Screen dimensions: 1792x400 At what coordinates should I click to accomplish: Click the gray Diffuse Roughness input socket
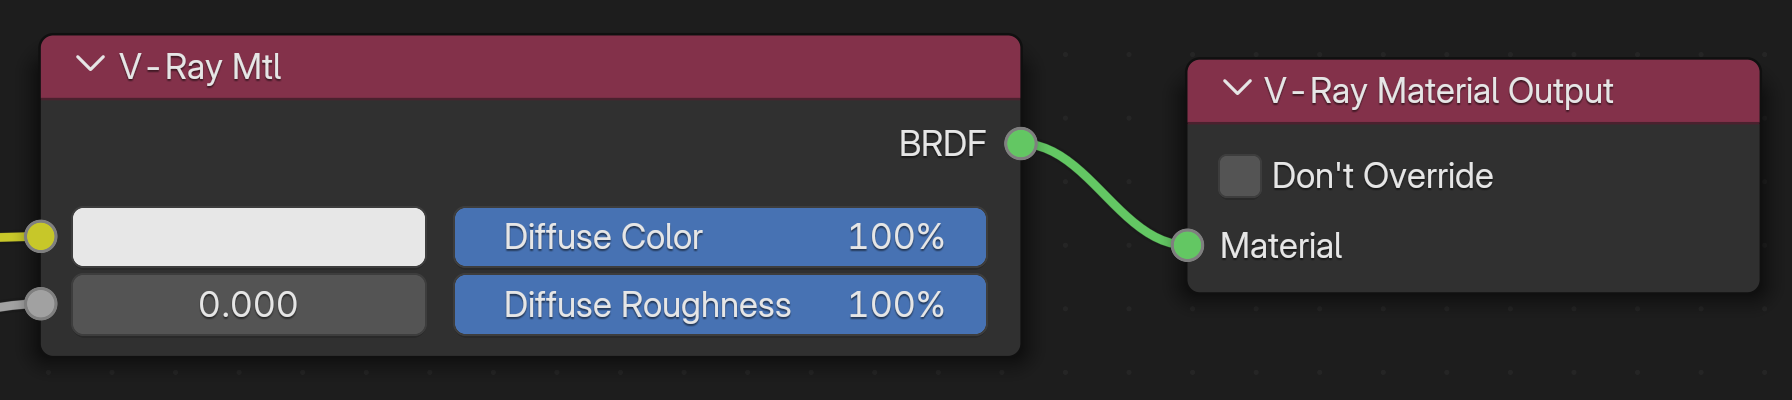click(x=40, y=303)
